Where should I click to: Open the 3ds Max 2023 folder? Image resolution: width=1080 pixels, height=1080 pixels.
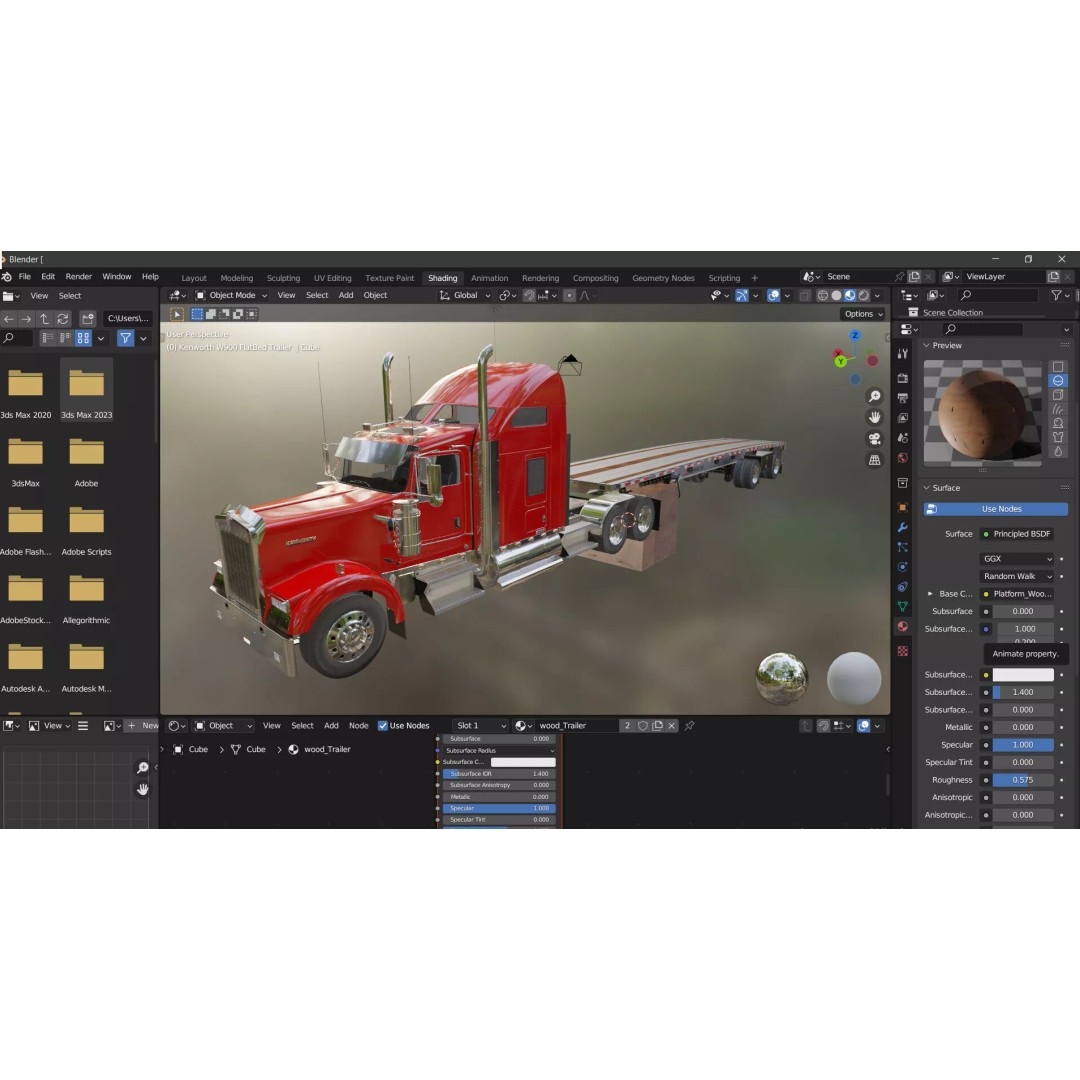pos(86,391)
